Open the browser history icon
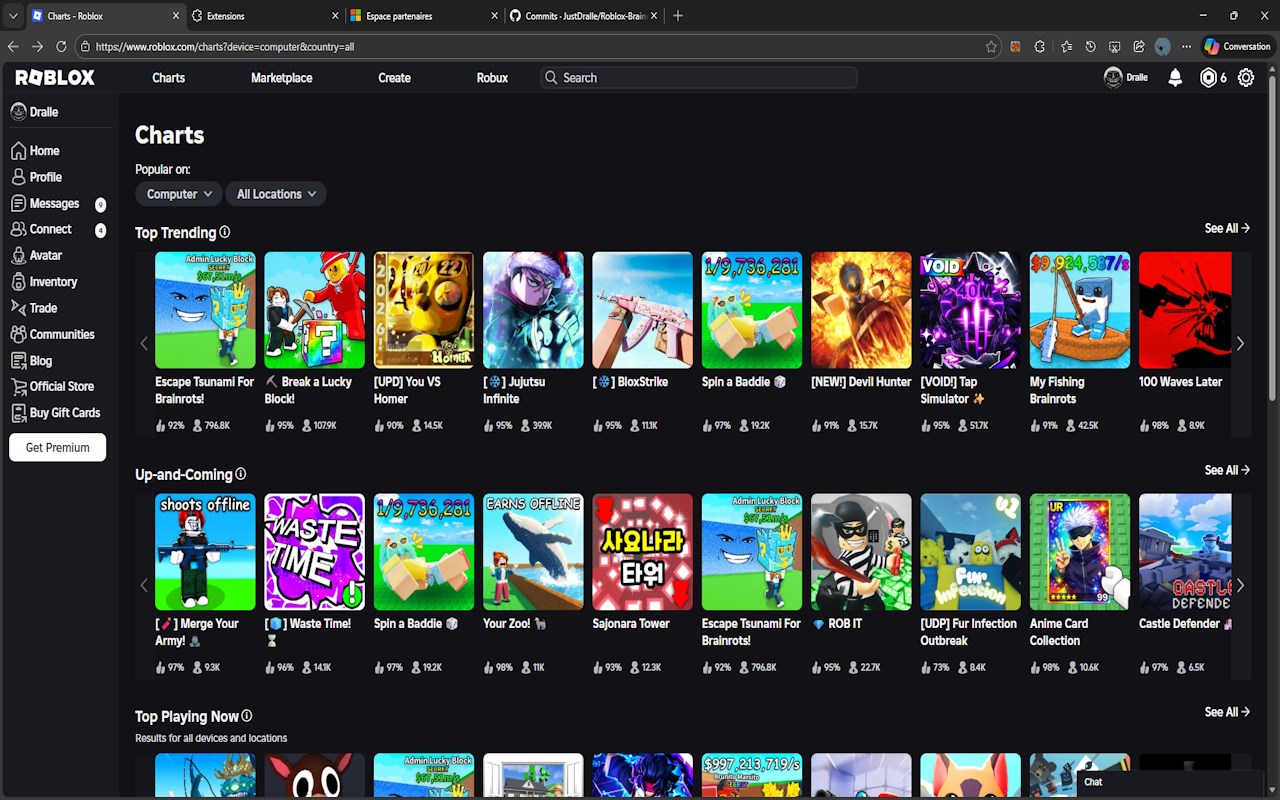 coord(1090,46)
